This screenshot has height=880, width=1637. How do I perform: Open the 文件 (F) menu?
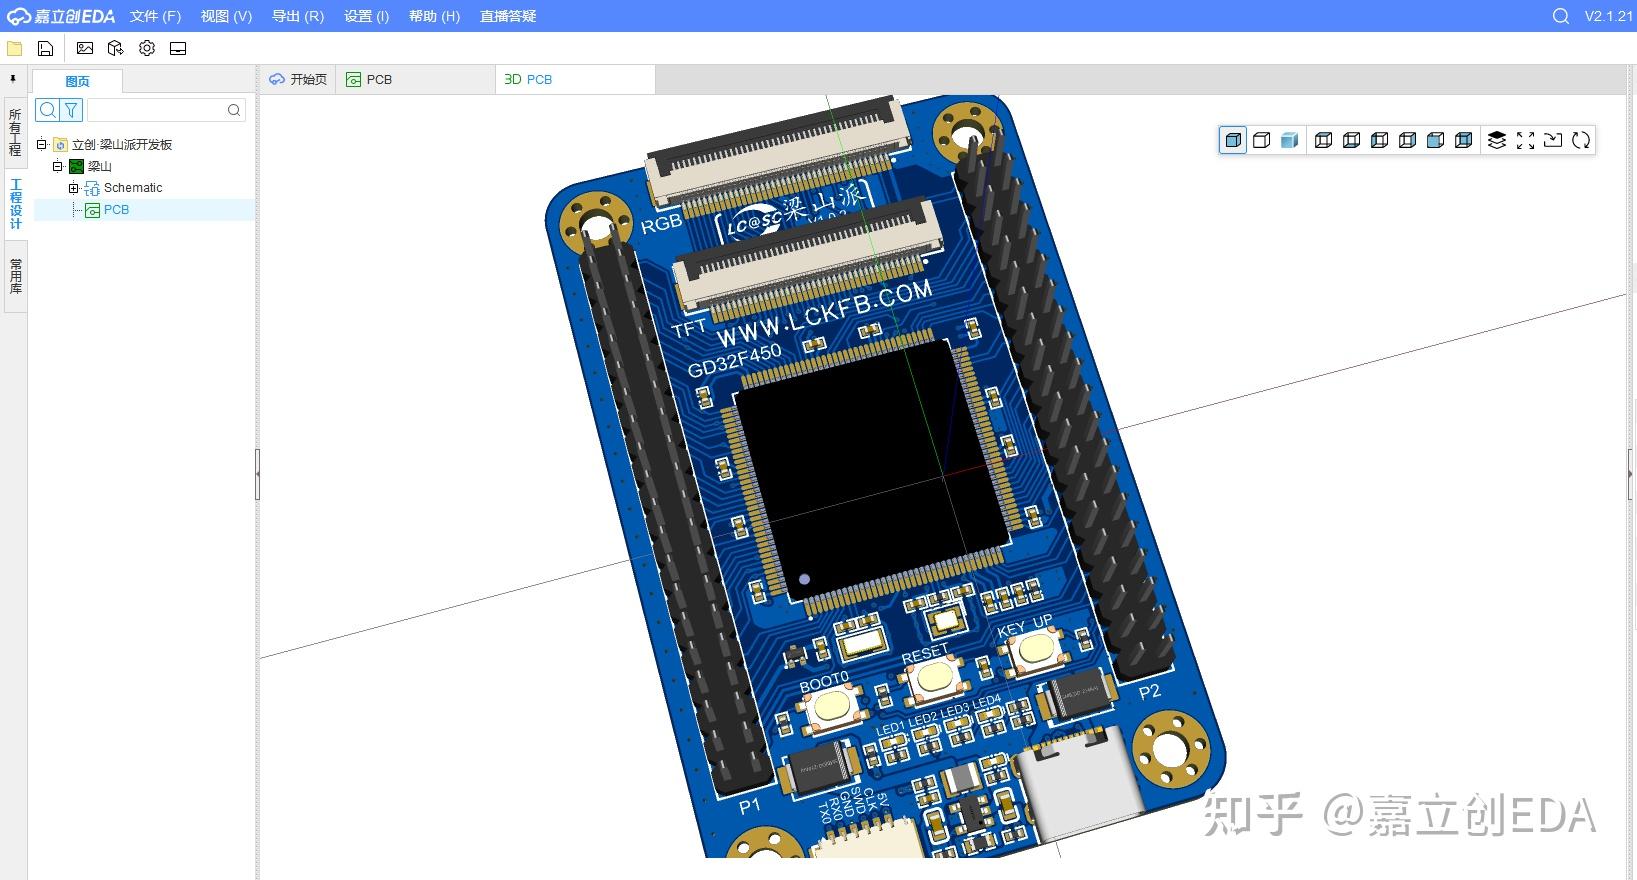(x=155, y=16)
